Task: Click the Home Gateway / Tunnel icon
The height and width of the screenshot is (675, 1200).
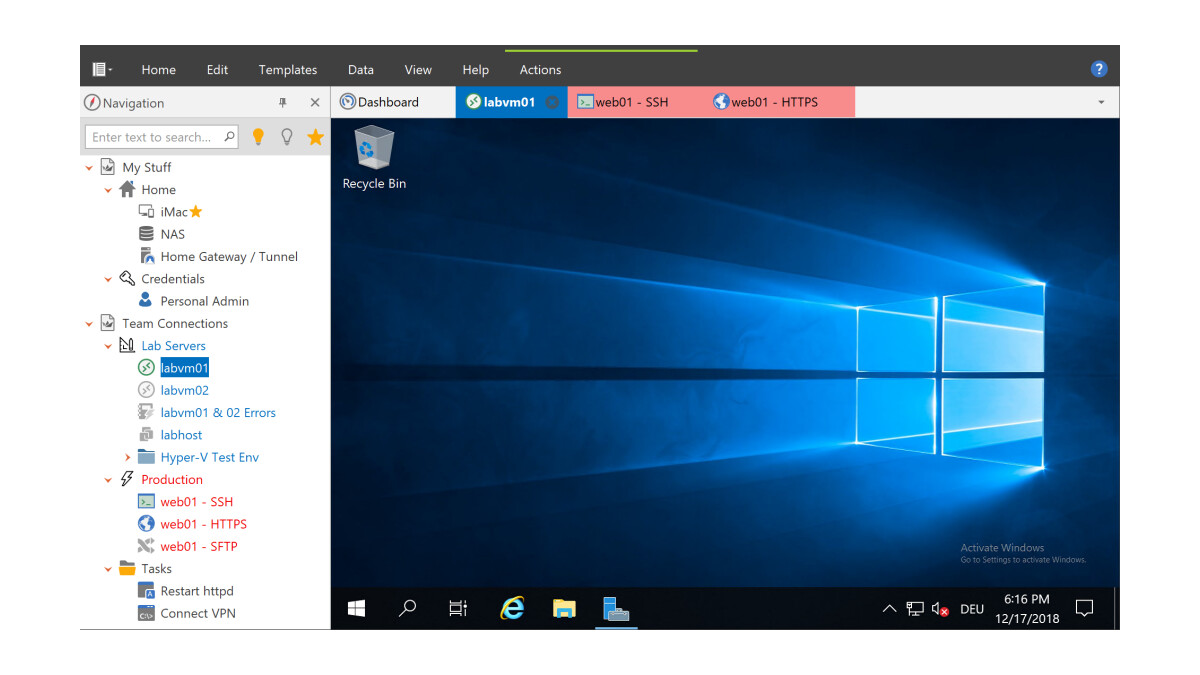Action: [x=146, y=256]
